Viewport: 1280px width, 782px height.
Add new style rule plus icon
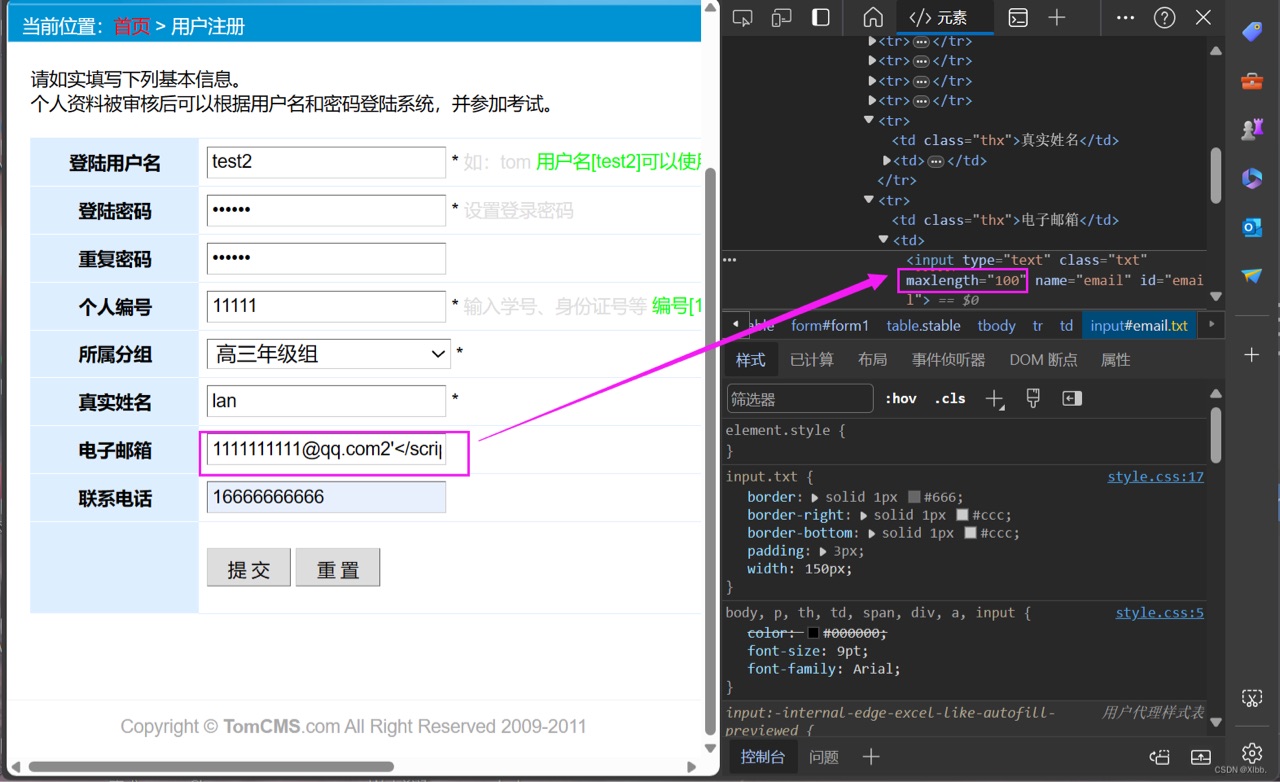pyautogui.click(x=994, y=399)
